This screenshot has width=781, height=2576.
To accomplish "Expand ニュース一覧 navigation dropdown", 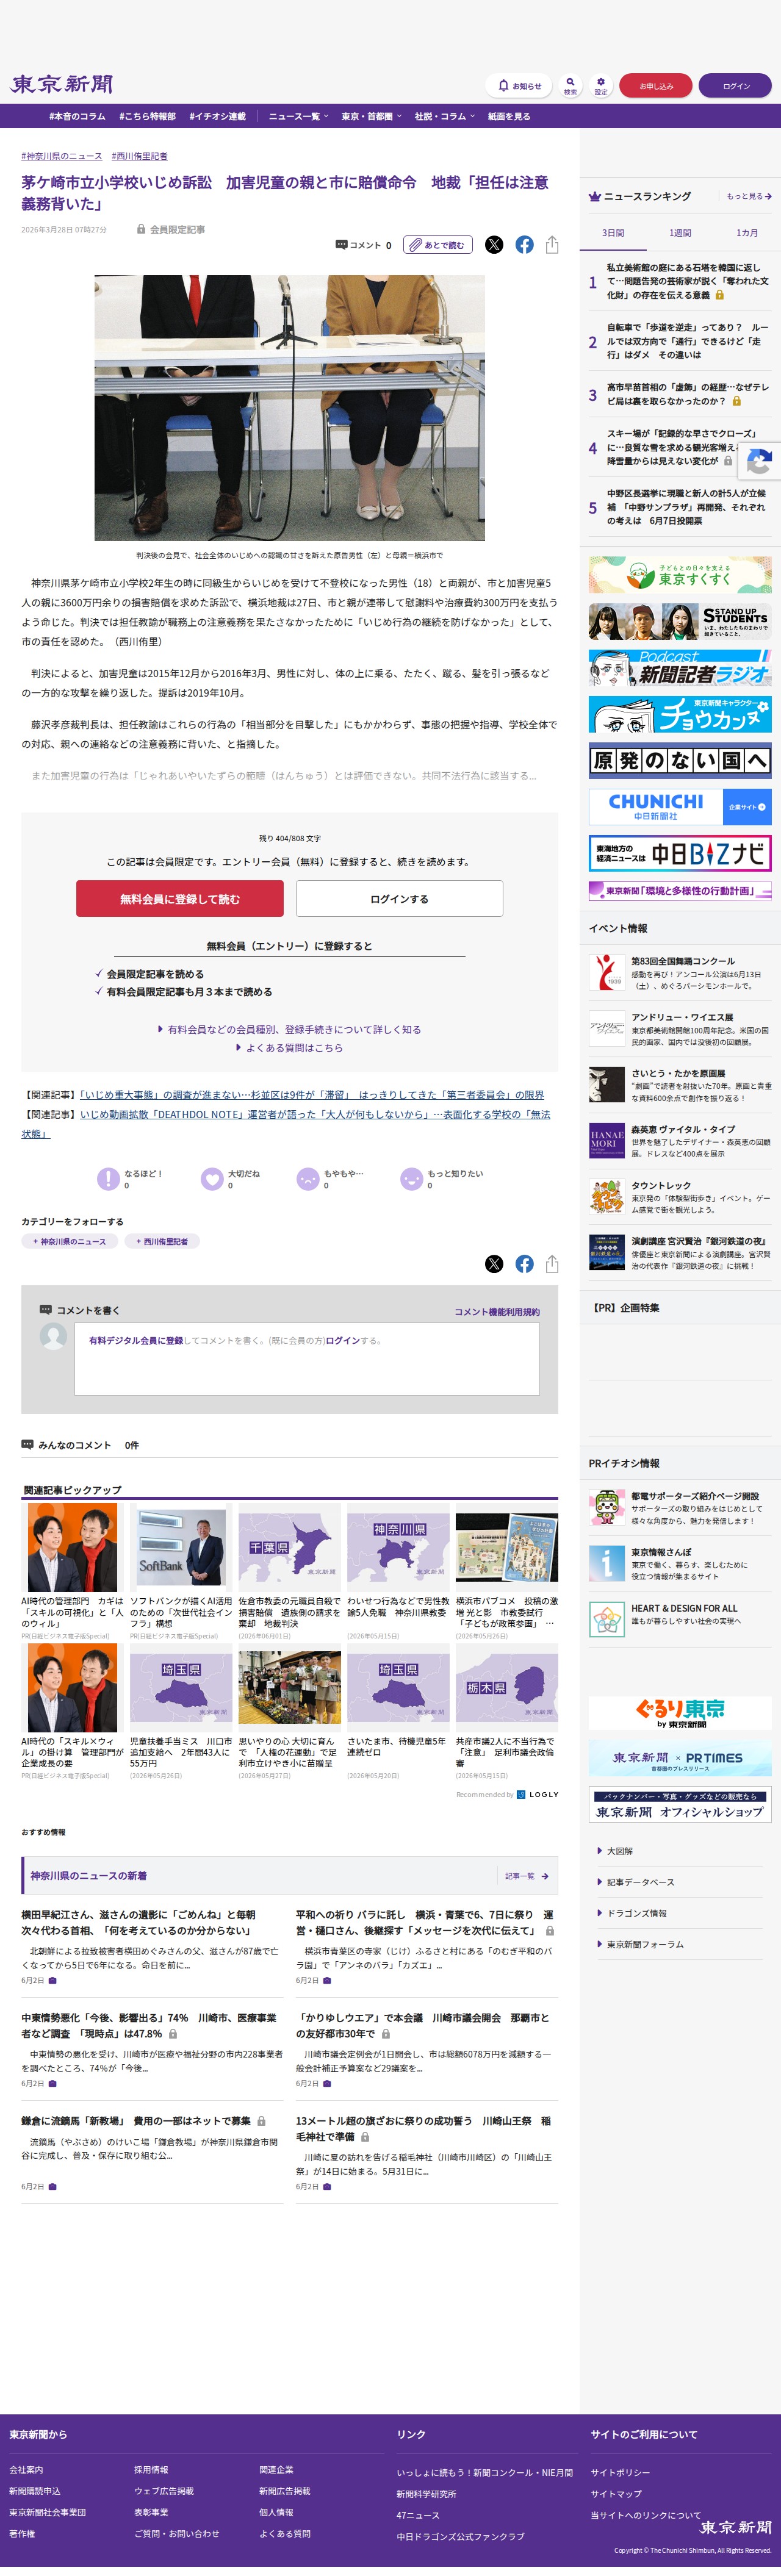I will [298, 116].
